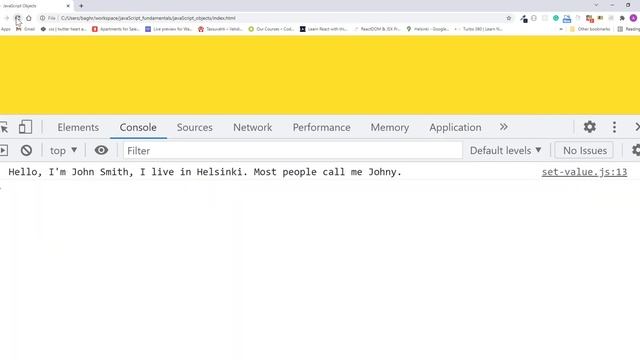
Task: Toggle live expression eye icon
Action: click(x=101, y=150)
